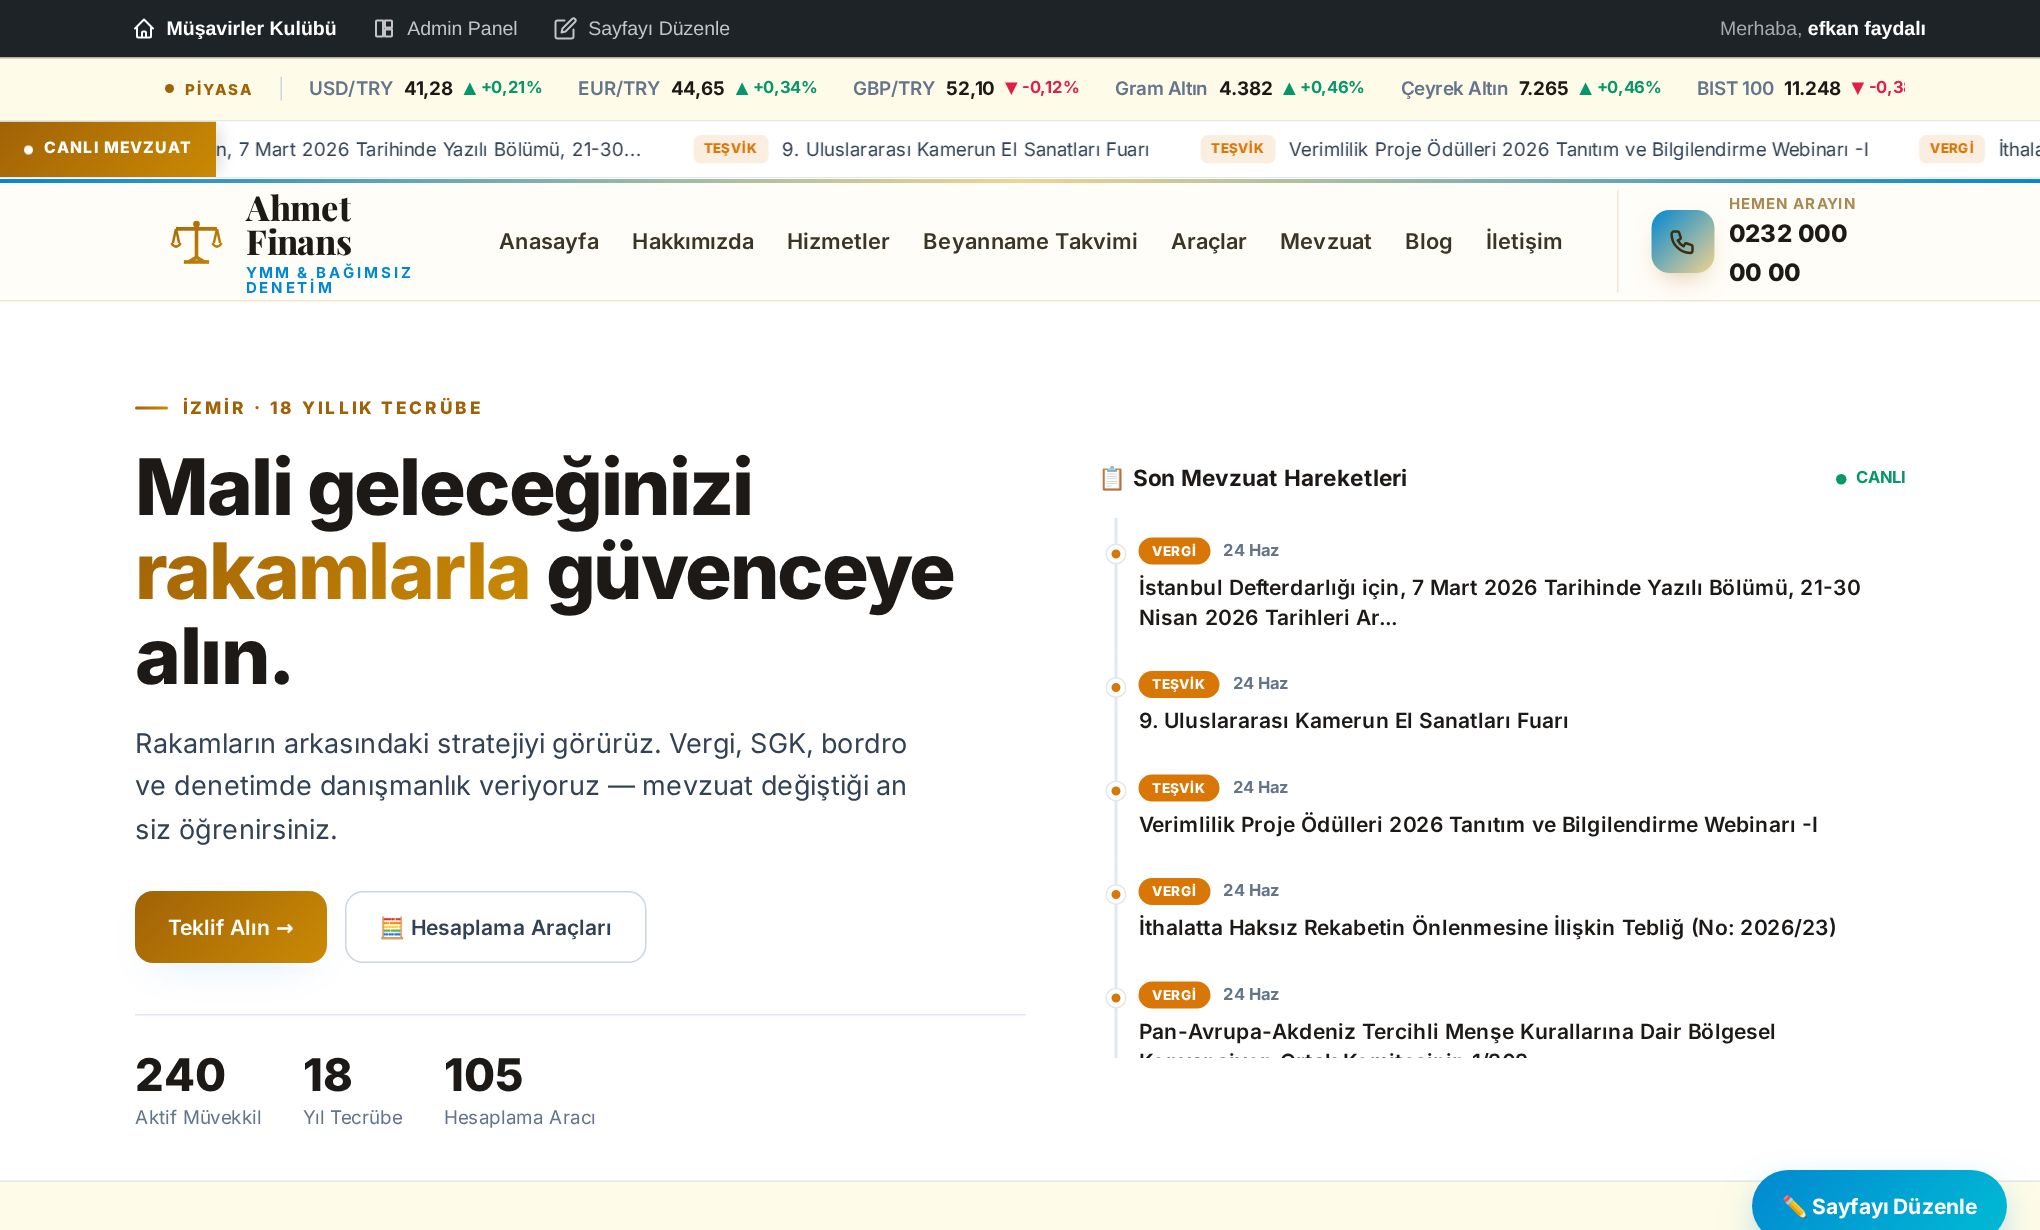Viewport: 2040px width, 1230px height.
Task: Select Sayfayı Düzenle in the top admin bar
Action: [642, 29]
